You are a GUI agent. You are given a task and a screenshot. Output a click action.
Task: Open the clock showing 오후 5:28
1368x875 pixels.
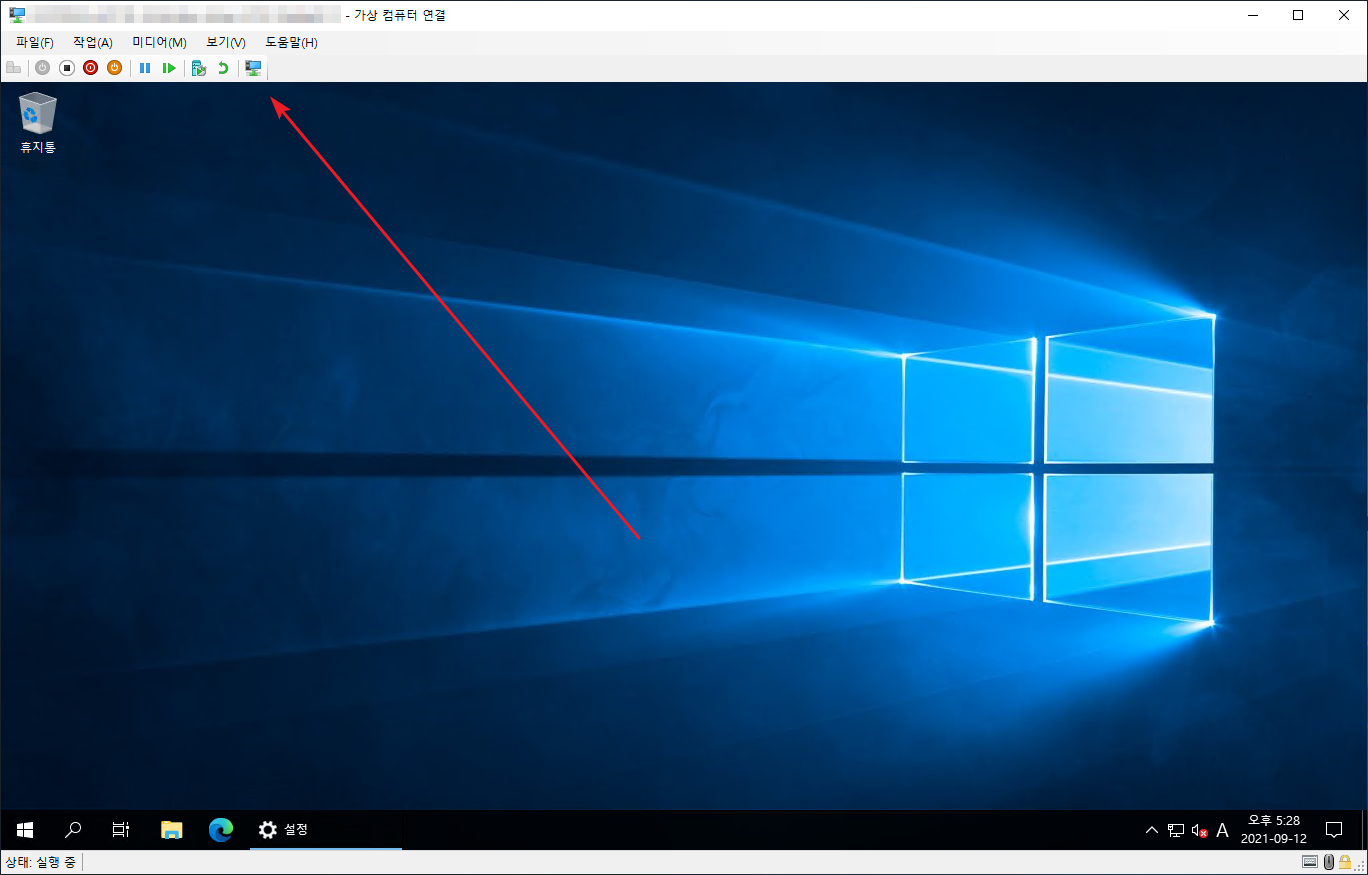(1273, 830)
